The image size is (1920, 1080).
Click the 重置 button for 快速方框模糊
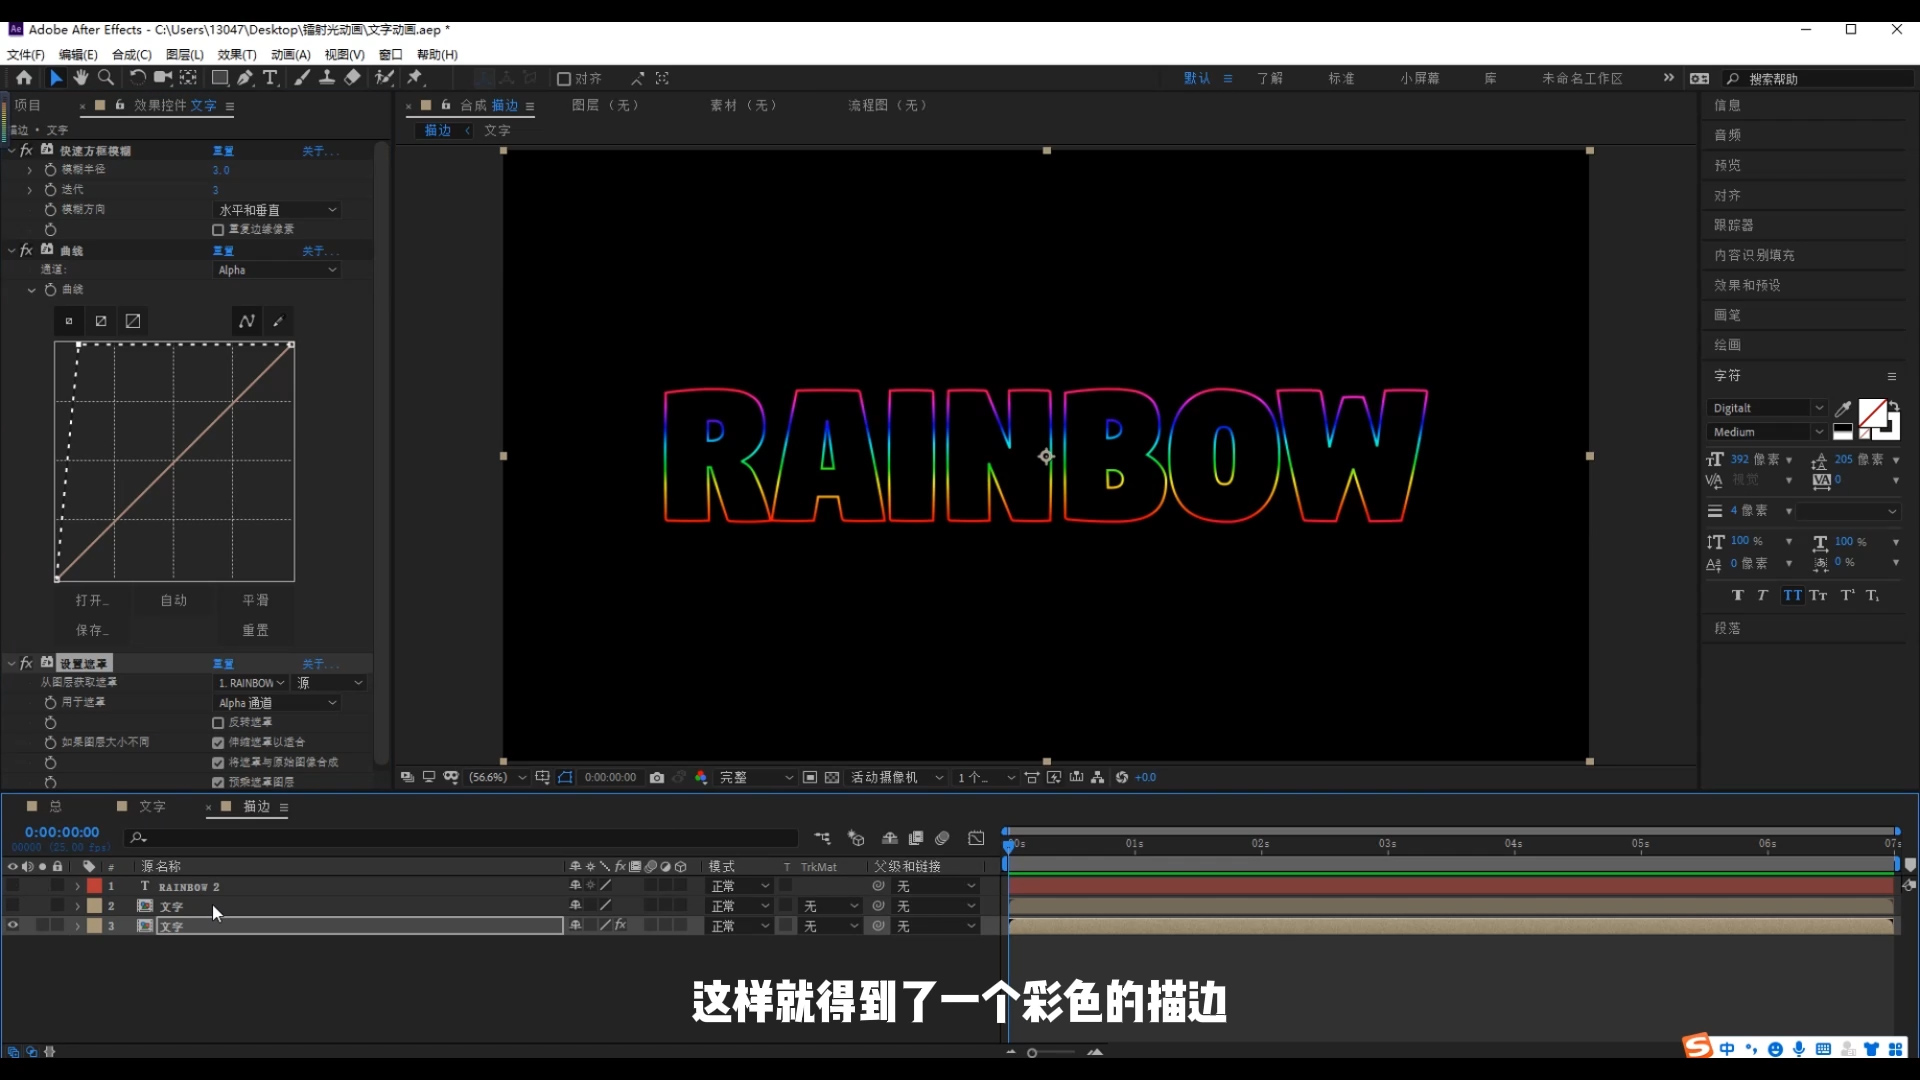[x=224, y=151]
